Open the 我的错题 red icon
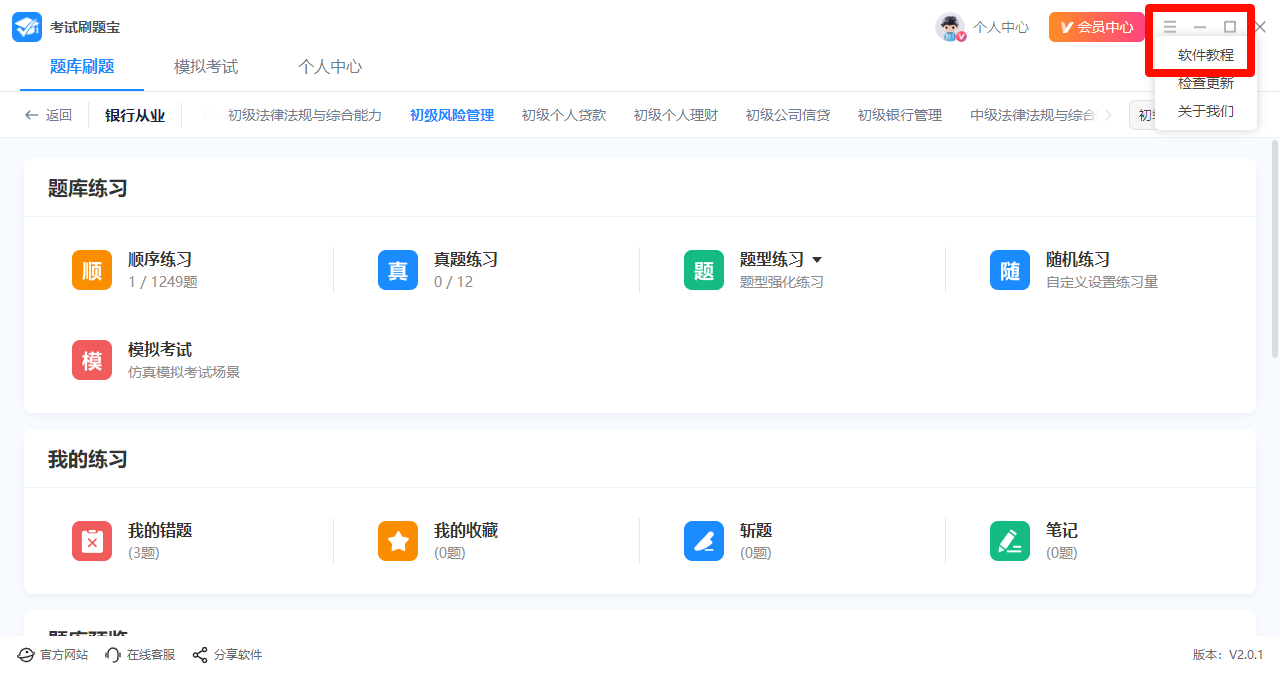The width and height of the screenshot is (1280, 674). pyautogui.click(x=92, y=541)
